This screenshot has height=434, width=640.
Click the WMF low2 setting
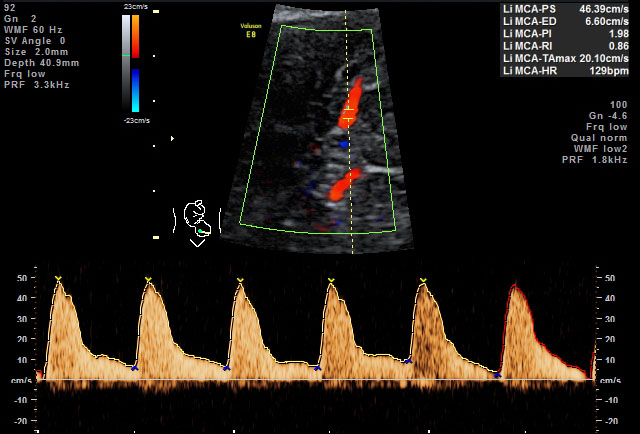click(x=600, y=149)
